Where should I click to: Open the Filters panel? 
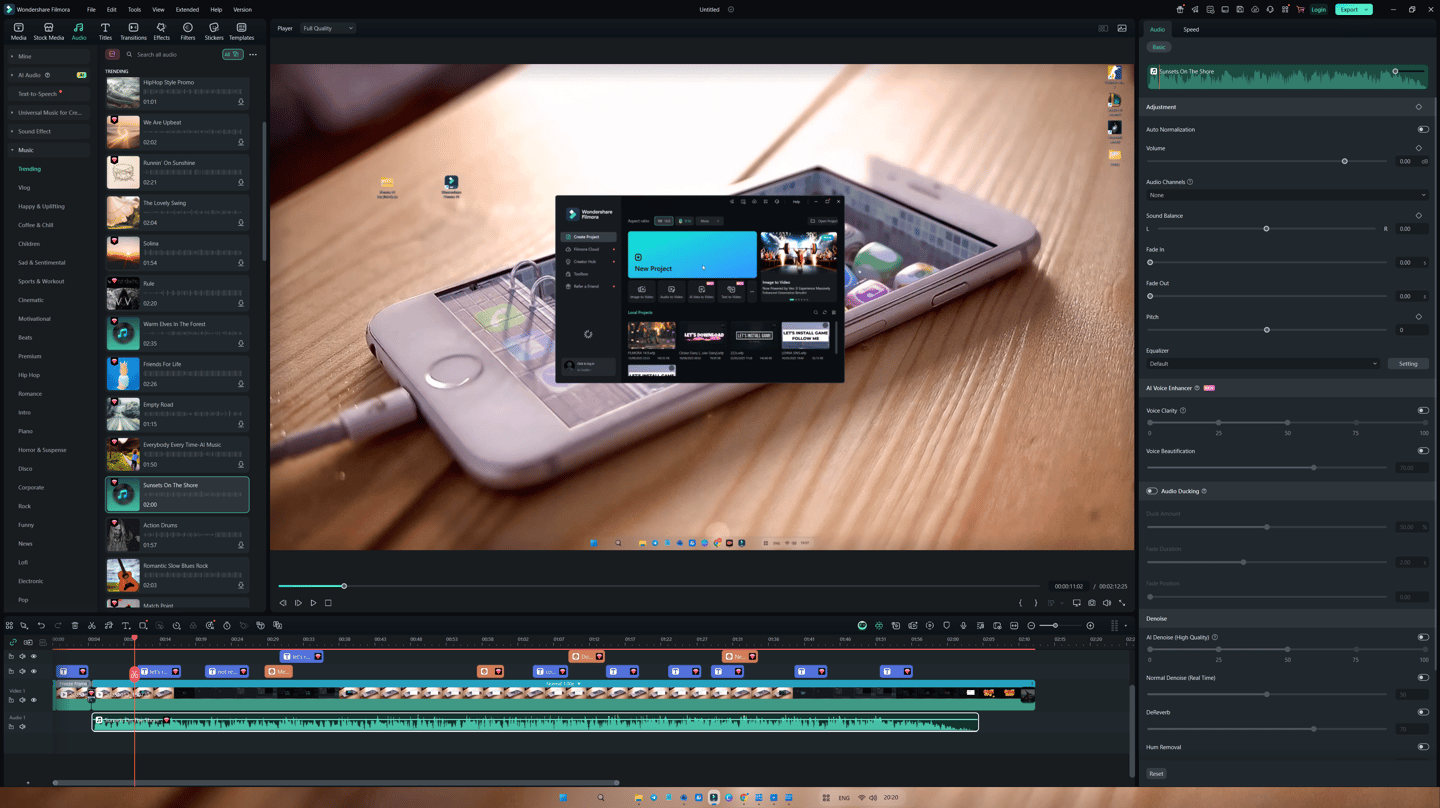tap(188, 32)
